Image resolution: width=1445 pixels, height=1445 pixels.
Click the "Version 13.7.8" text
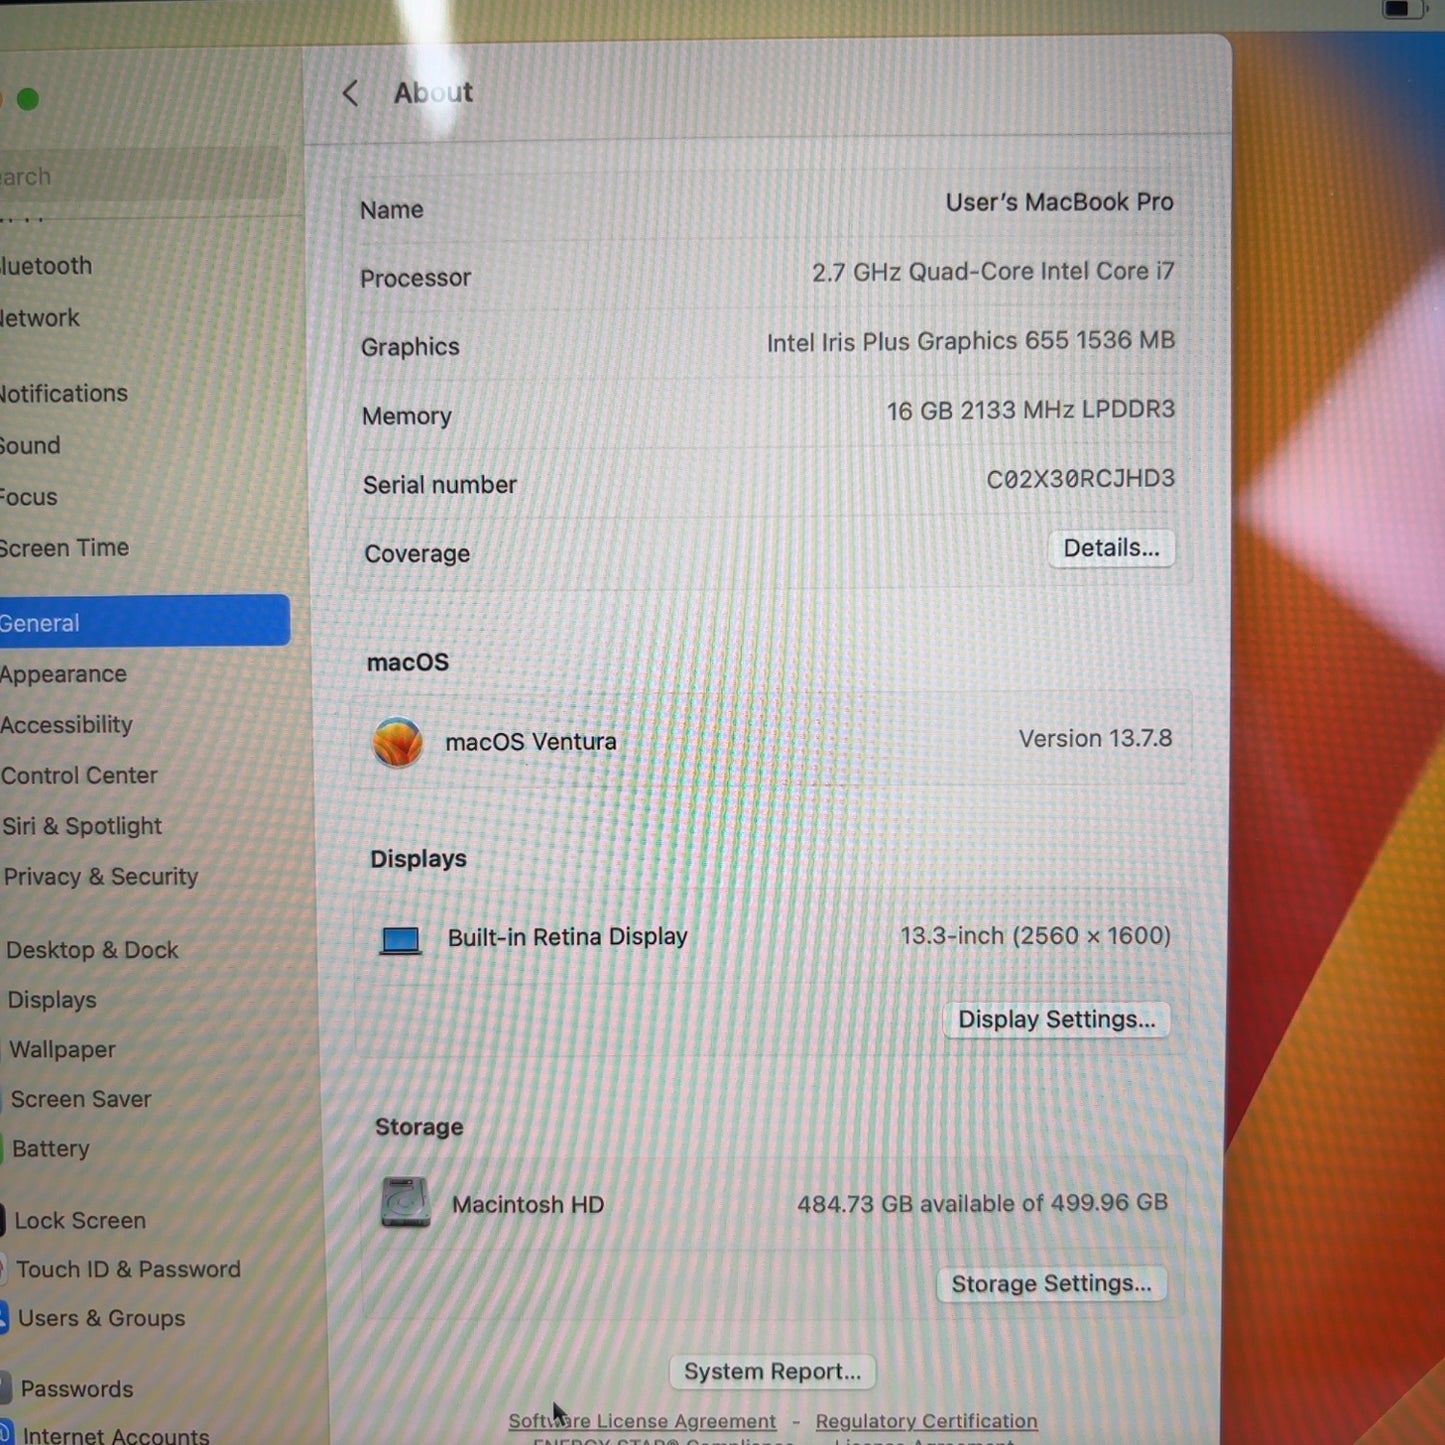click(x=1095, y=739)
